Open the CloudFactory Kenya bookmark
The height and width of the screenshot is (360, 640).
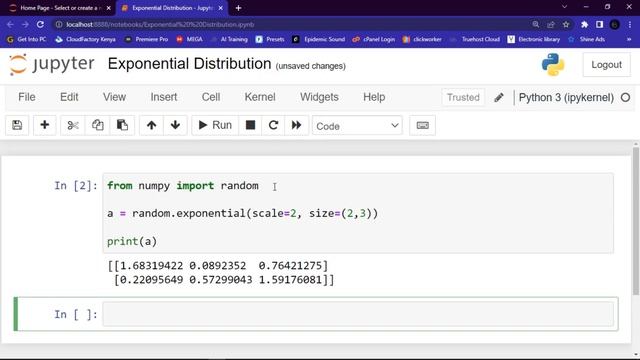coord(86,39)
